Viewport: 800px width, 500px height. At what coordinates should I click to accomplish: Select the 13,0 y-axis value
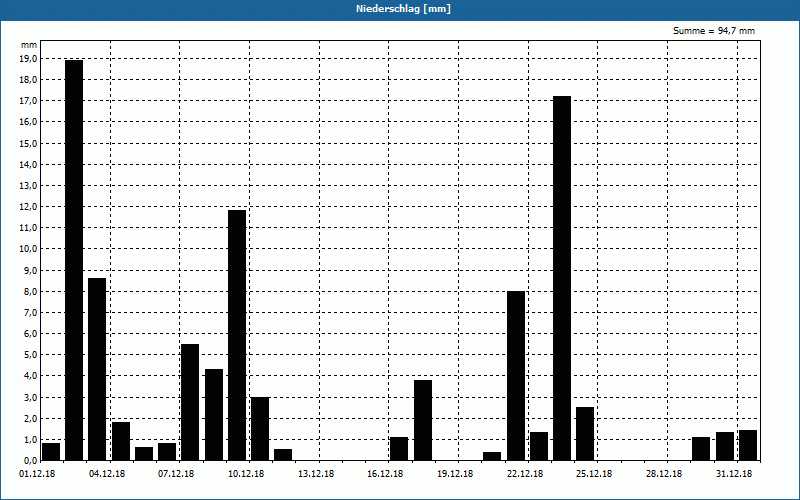(28, 186)
